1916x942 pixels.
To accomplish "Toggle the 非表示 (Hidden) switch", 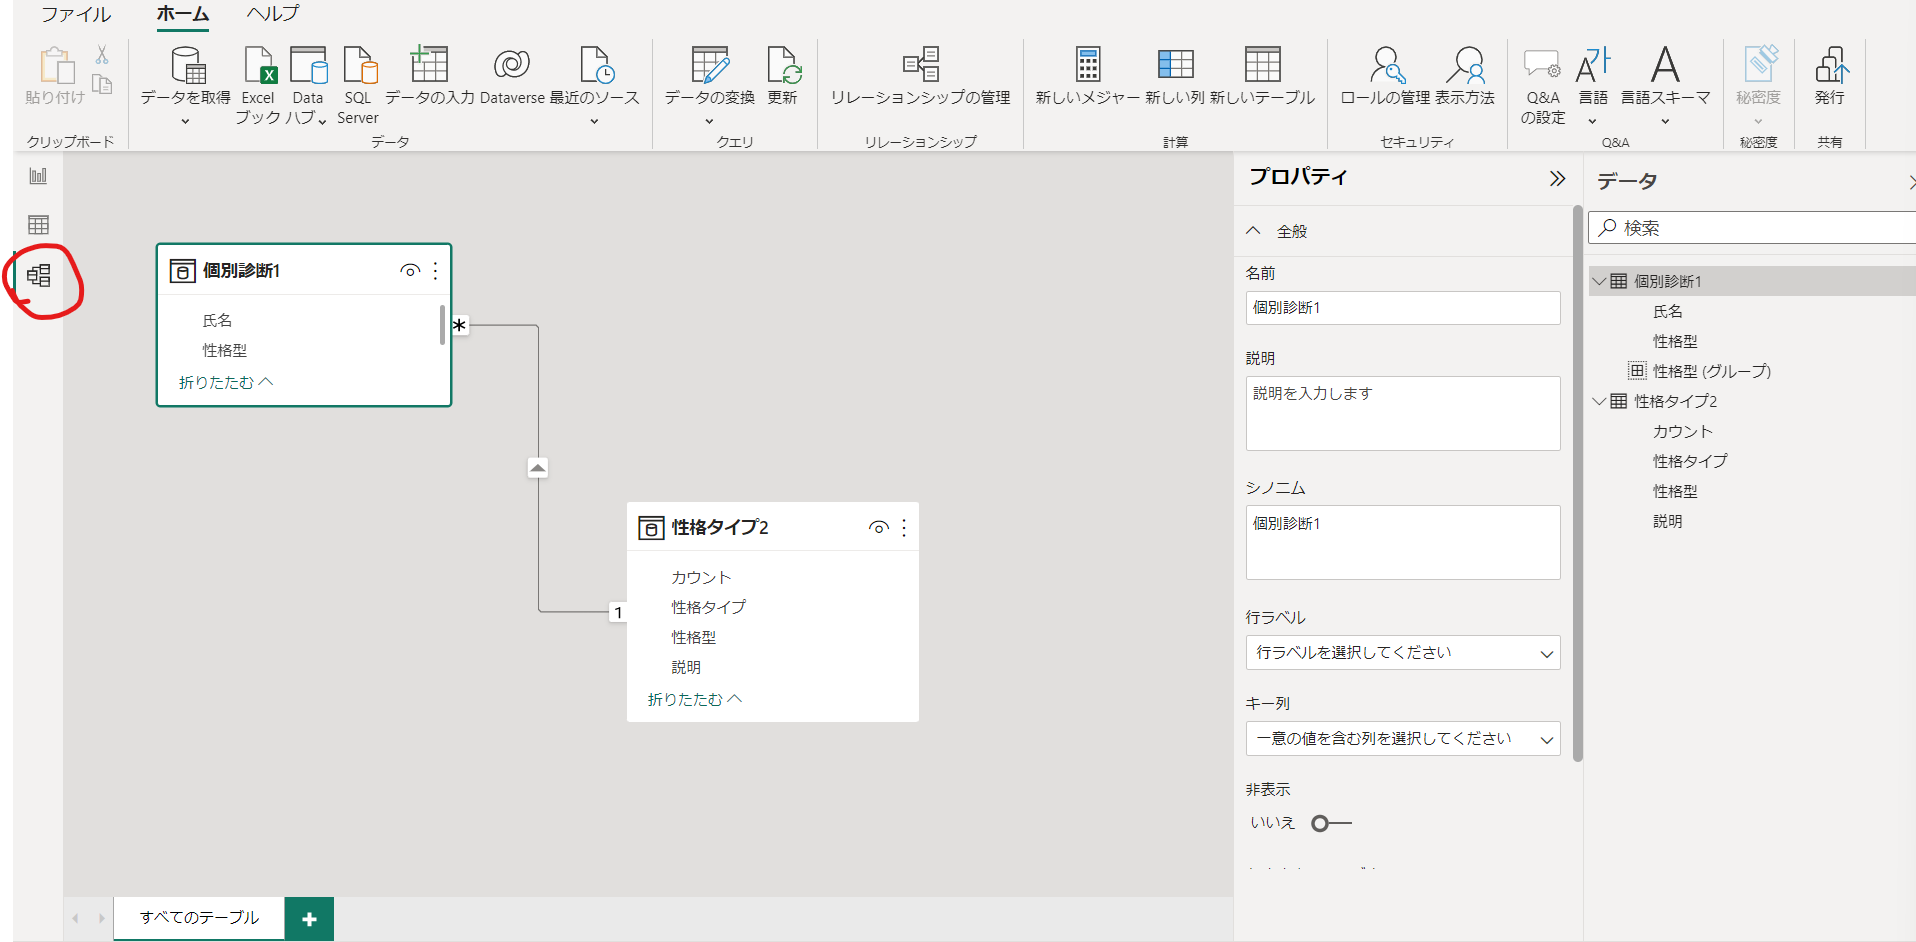I will tap(1331, 824).
